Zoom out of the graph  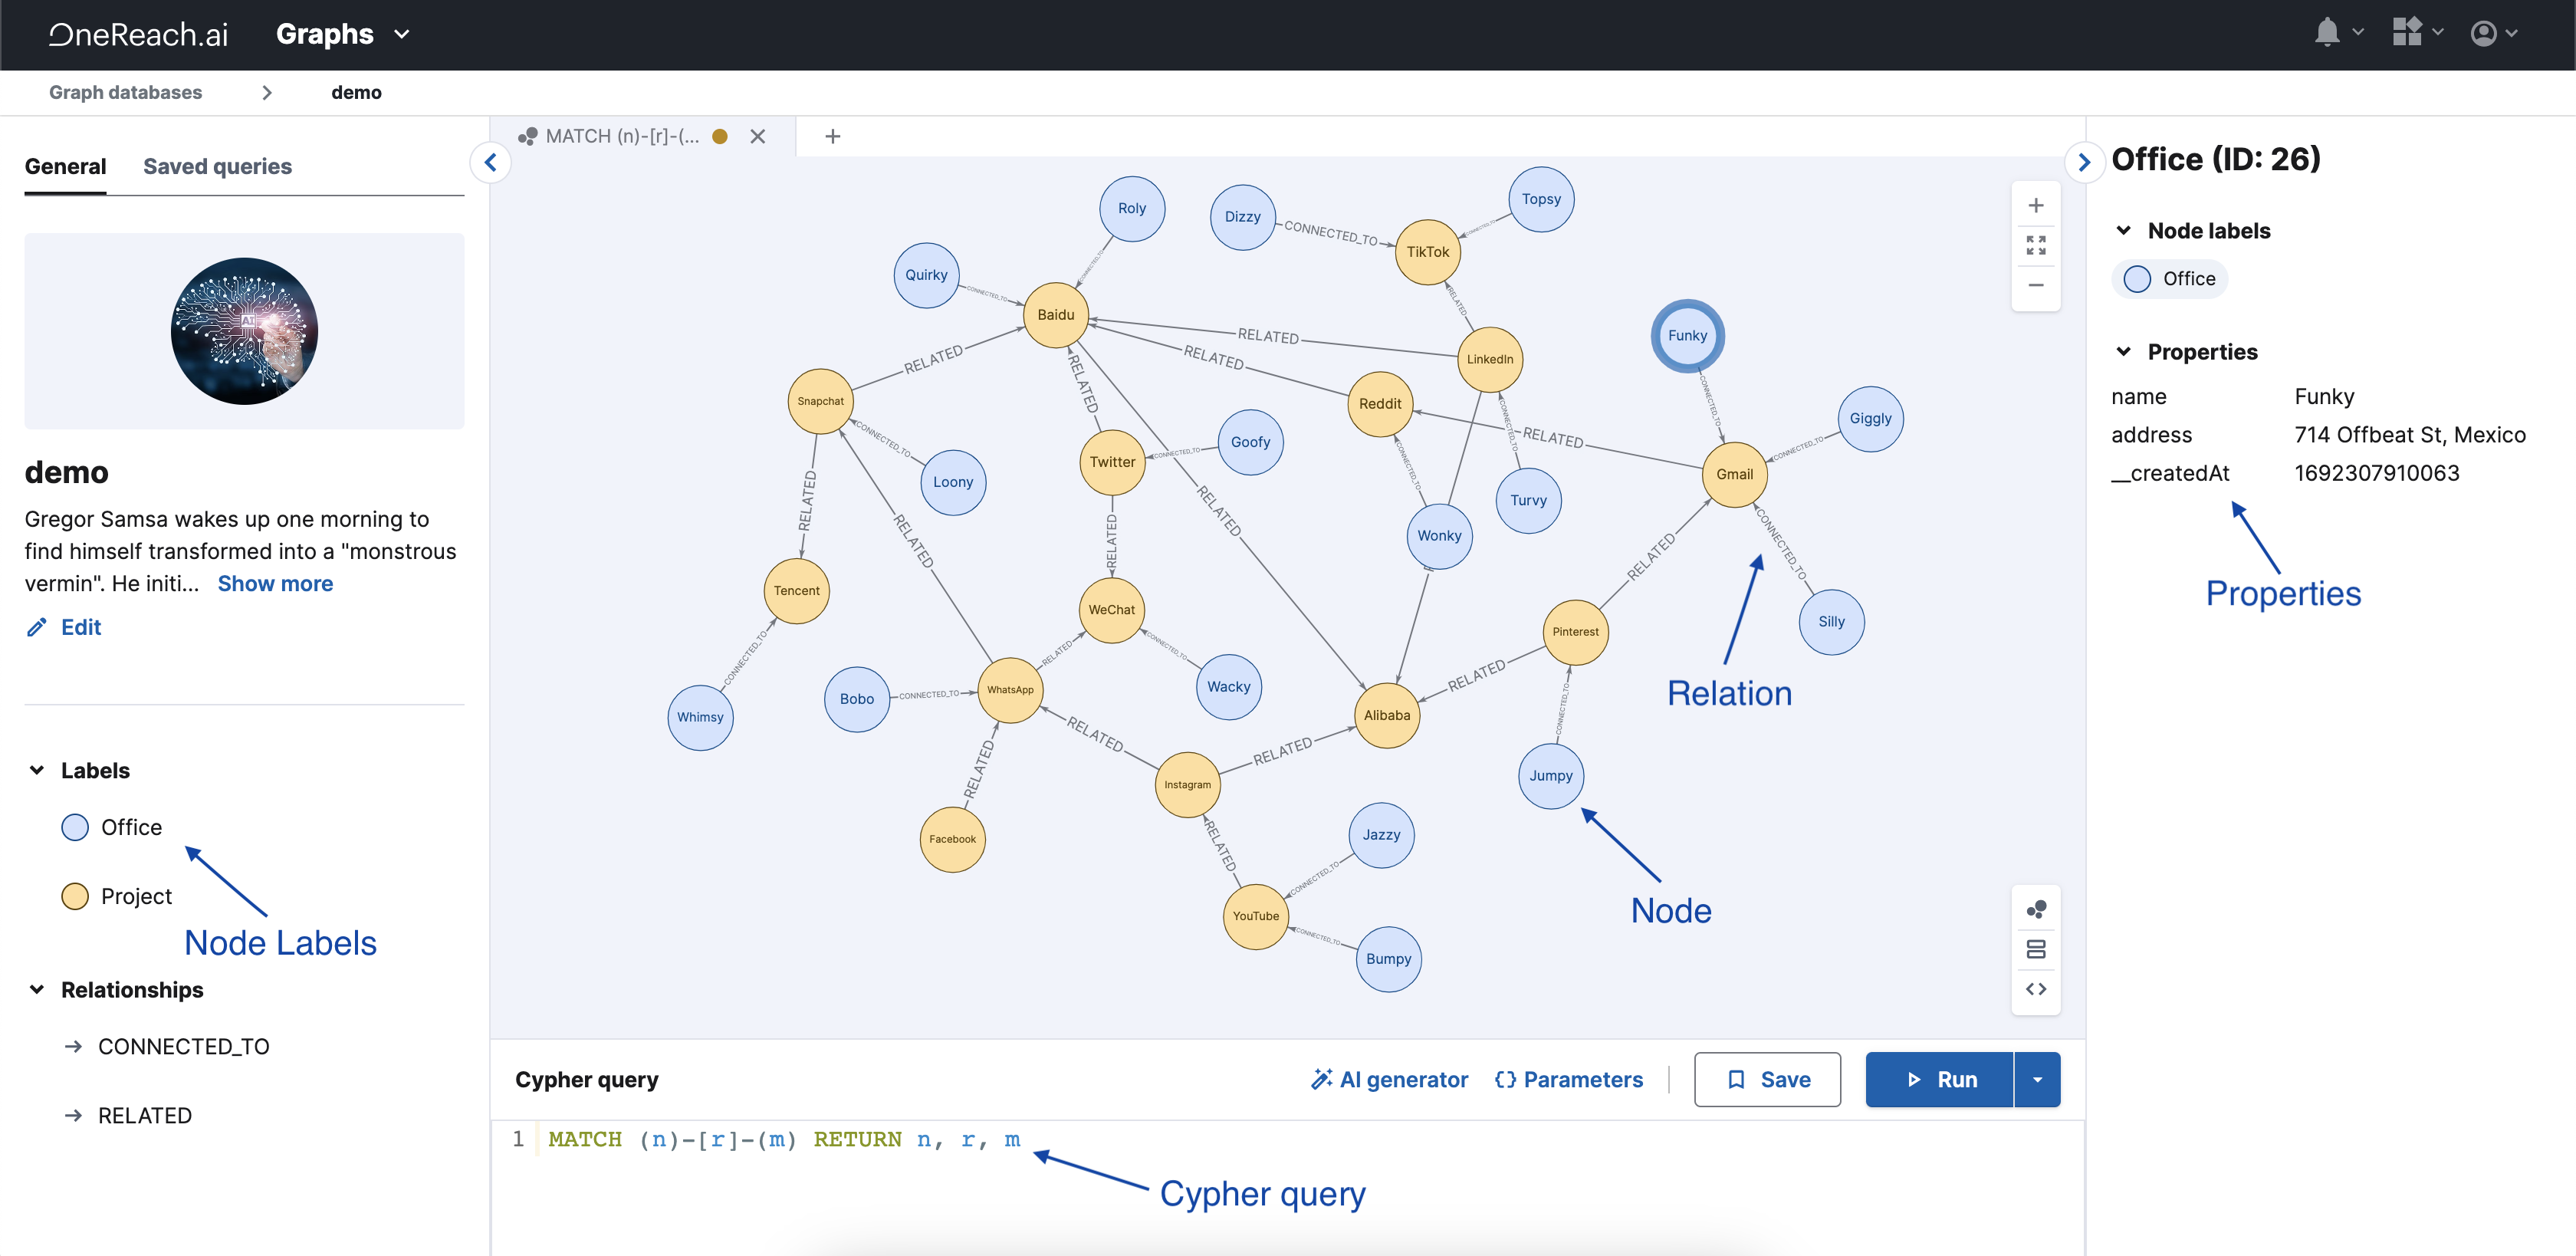(x=2035, y=286)
